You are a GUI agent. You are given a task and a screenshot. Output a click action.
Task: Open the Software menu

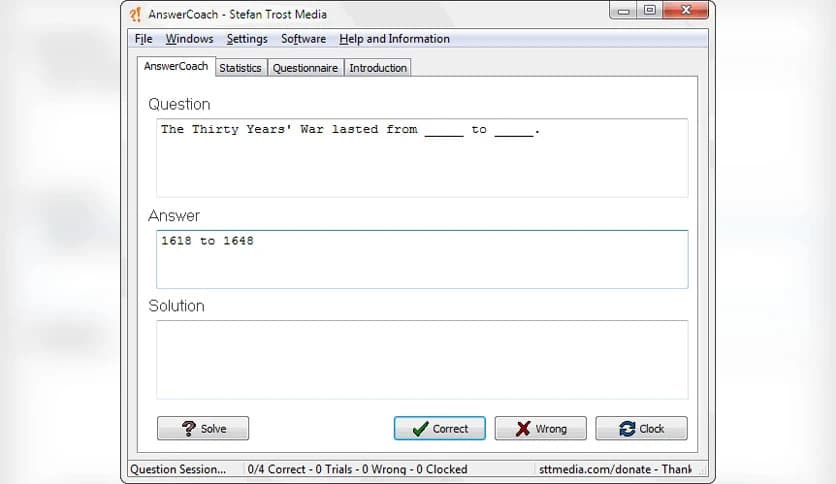pyautogui.click(x=303, y=39)
